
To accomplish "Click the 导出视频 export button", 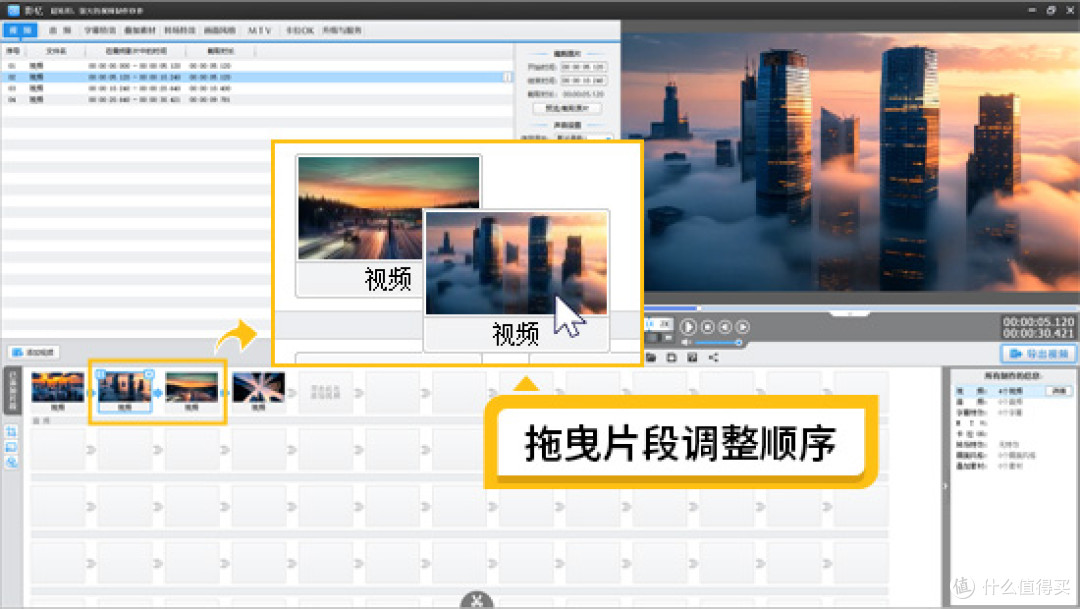I will pyautogui.click(x=1038, y=353).
